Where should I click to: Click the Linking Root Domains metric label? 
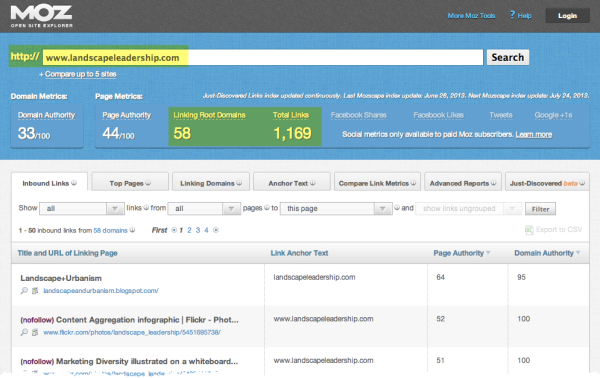(209, 115)
